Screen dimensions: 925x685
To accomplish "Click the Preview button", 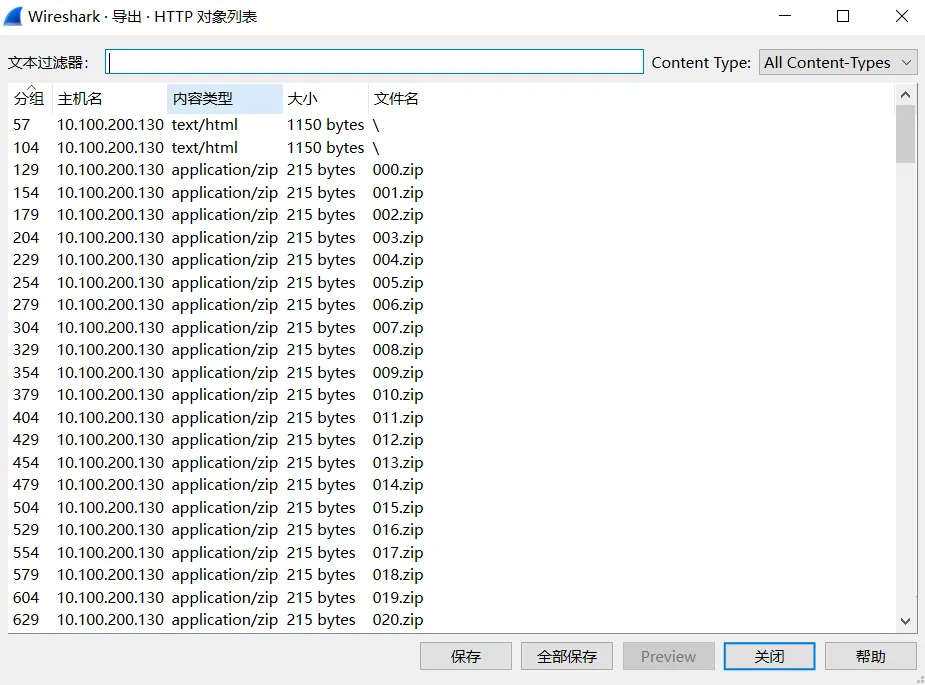I will 668,656.
